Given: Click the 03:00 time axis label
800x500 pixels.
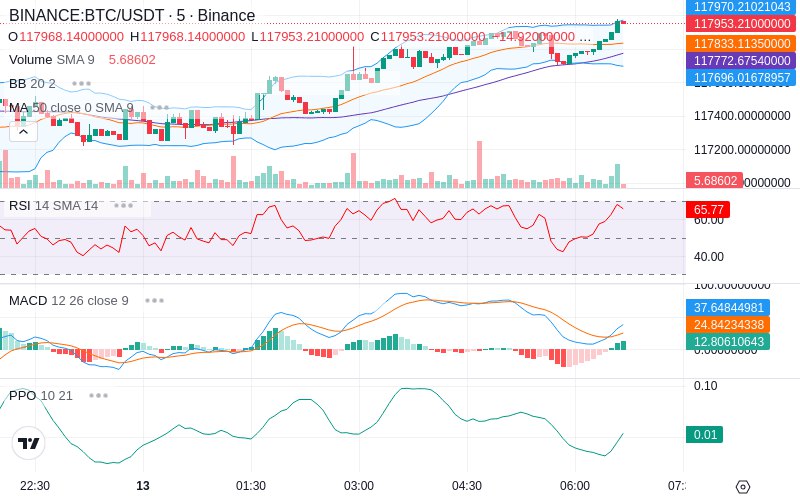Looking at the screenshot, I should 359,486.
